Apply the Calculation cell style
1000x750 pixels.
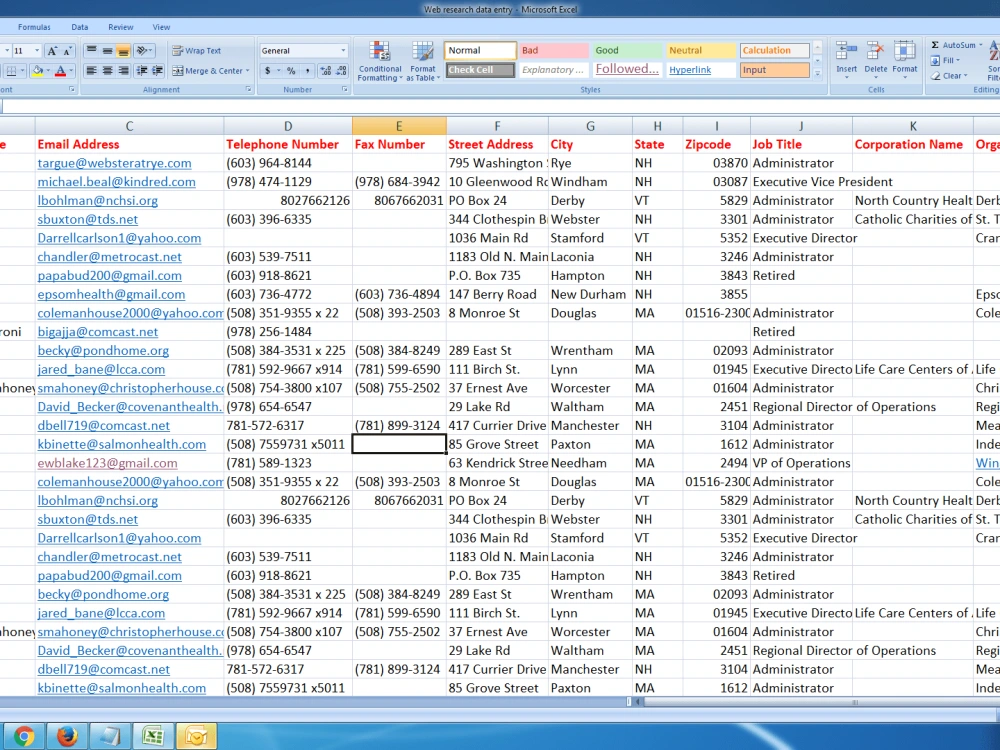[774, 50]
